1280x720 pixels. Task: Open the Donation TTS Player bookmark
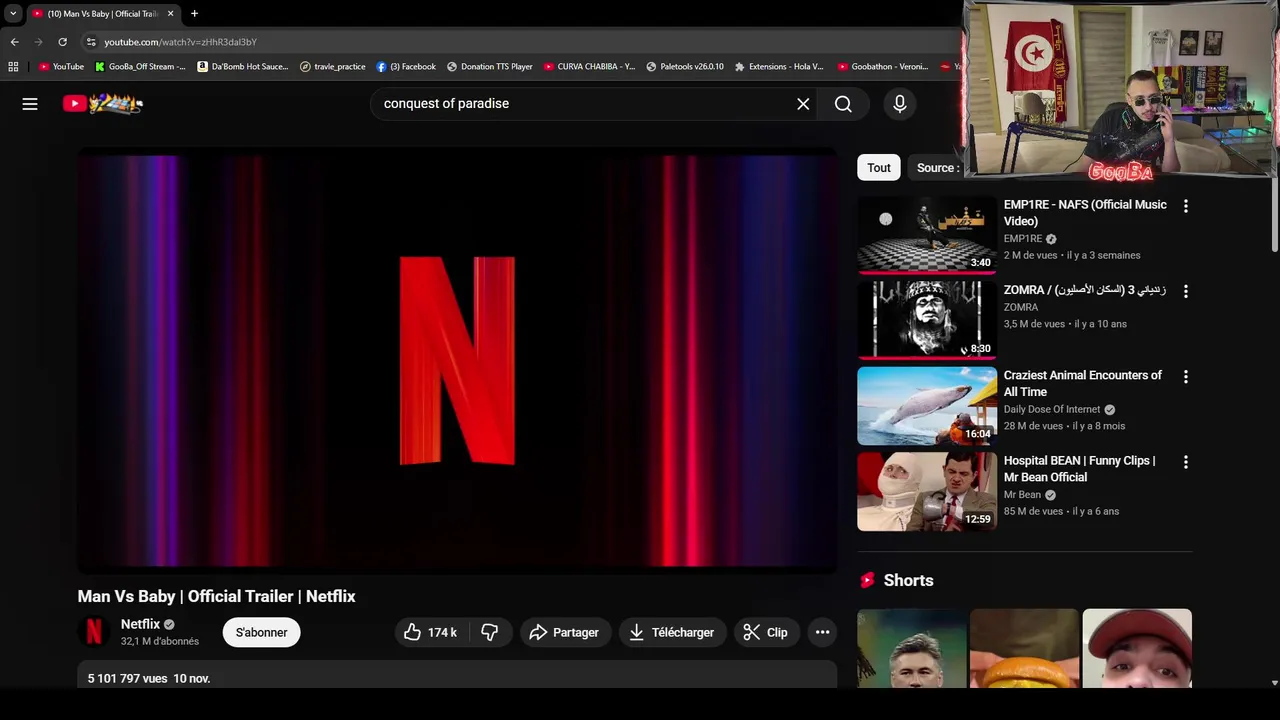click(489, 67)
